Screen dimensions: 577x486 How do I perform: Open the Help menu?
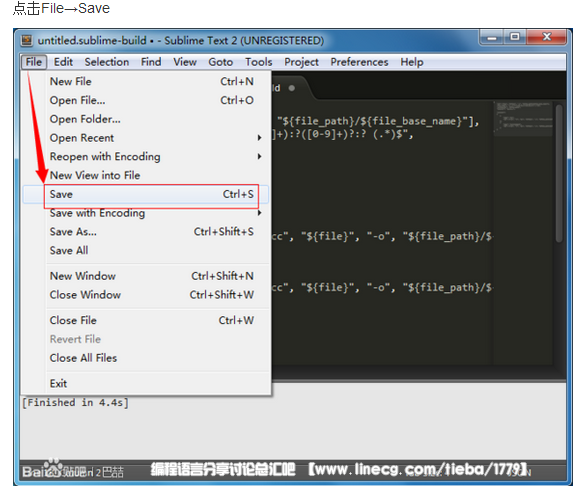pyautogui.click(x=412, y=62)
